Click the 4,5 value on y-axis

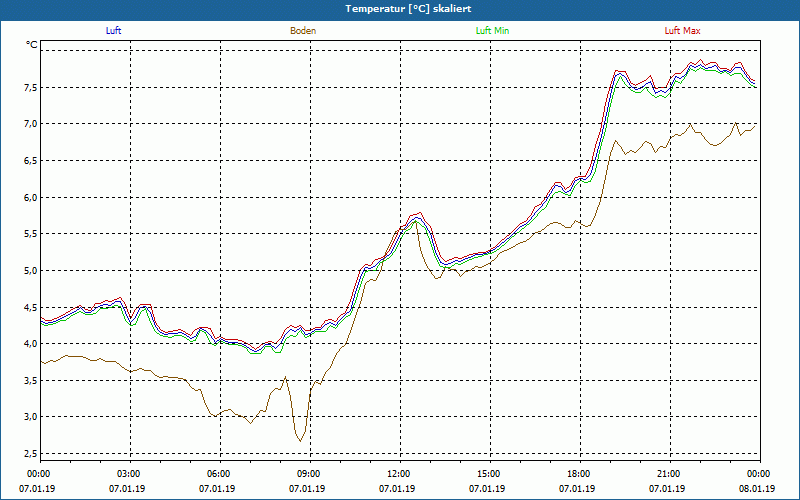[x=31, y=307]
